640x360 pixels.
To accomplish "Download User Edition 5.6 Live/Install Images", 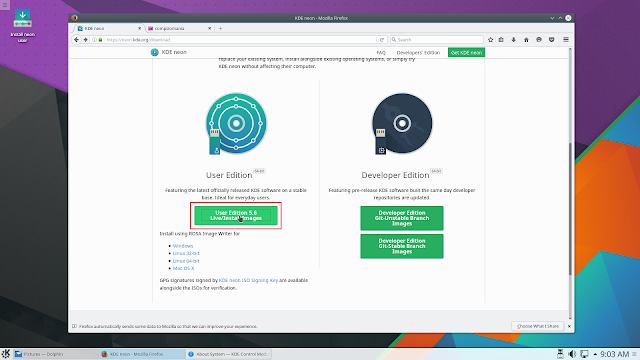I will coord(236,216).
